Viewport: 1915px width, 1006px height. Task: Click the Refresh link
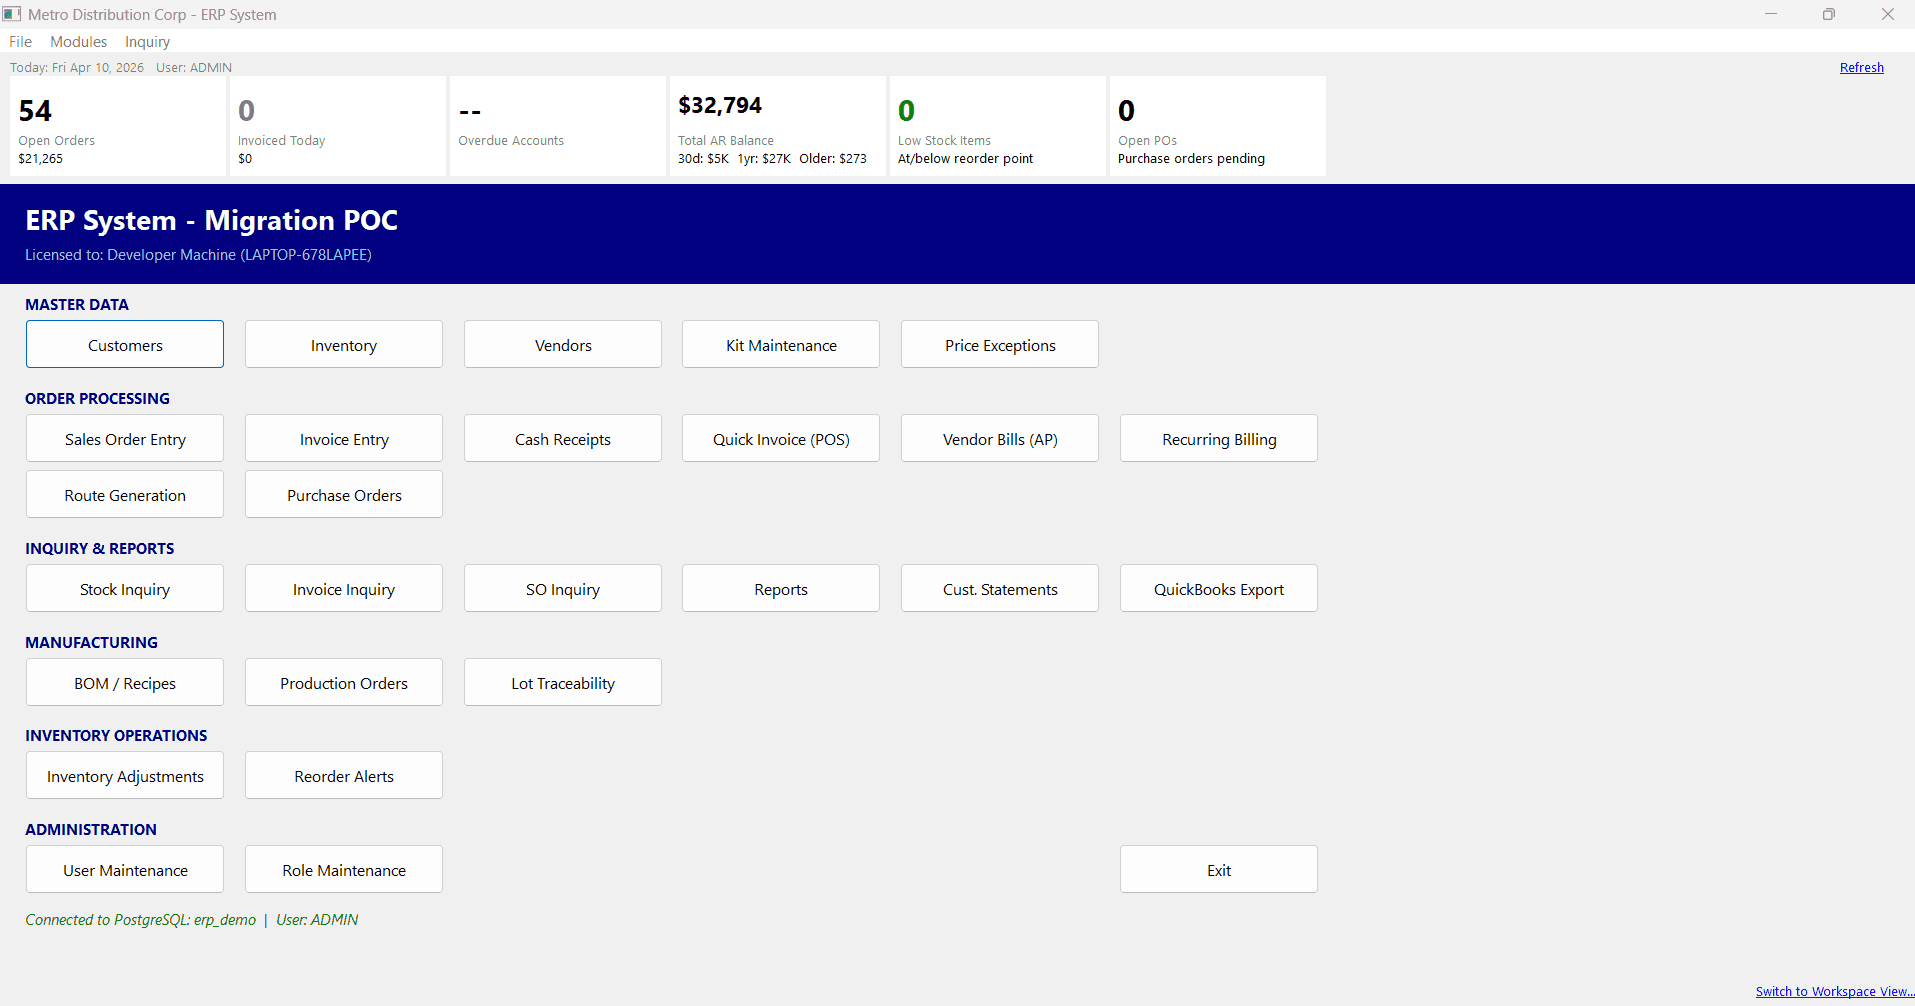click(x=1861, y=68)
